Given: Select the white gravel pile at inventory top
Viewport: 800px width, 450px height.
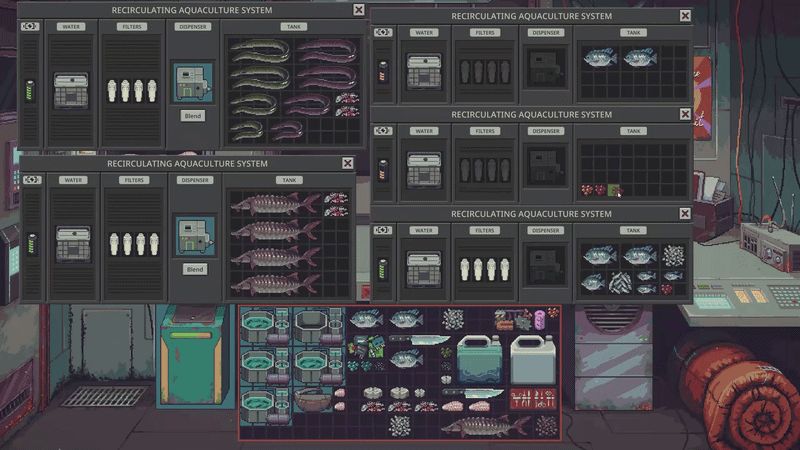Looking at the screenshot, I should point(453,320).
